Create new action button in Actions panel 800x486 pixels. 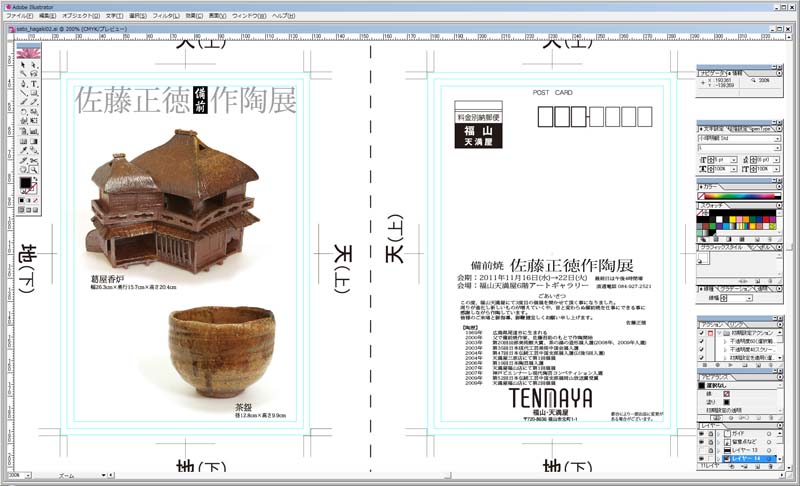pyautogui.click(x=757, y=365)
